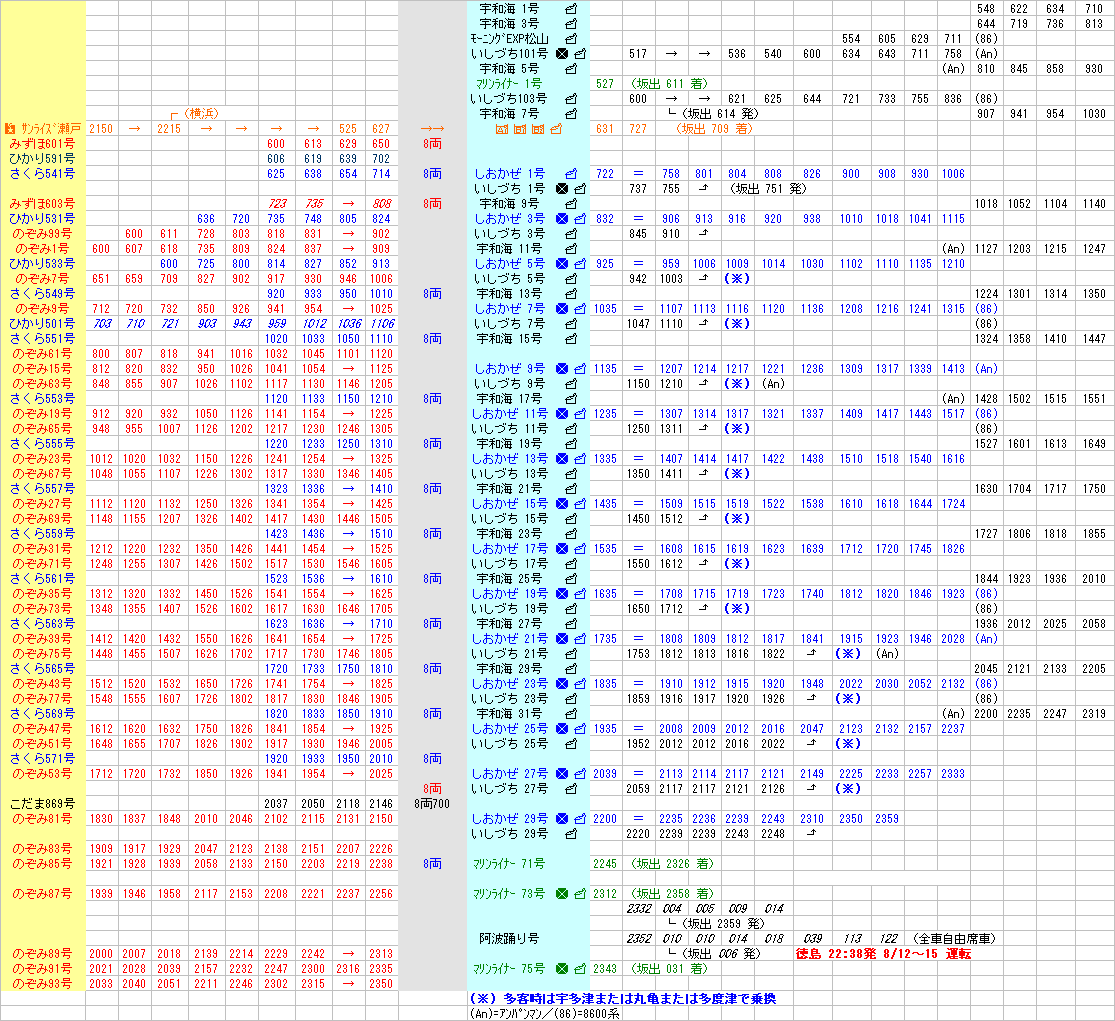Click the blue （※） transfer footnote
Image resolution: width=1115 pixels, height=1021 pixels.
[623, 999]
